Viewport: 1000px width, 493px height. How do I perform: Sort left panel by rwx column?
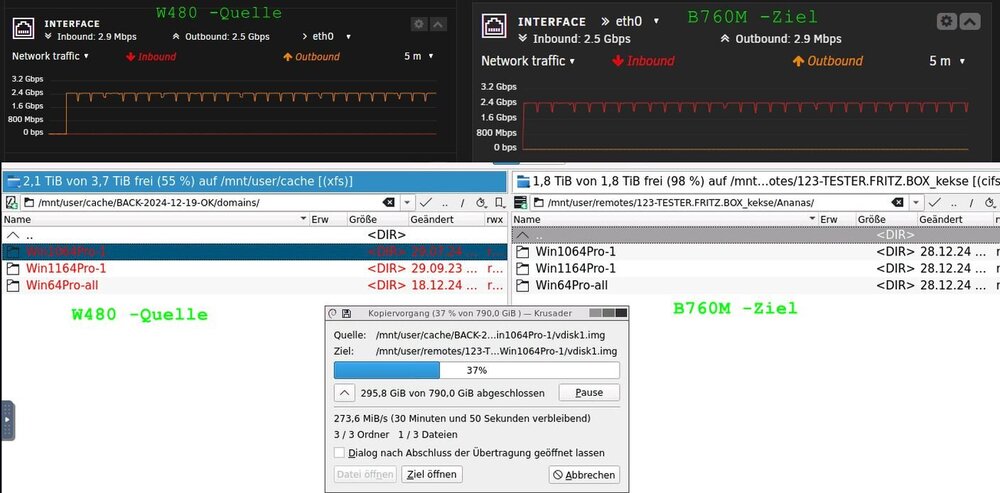[x=495, y=219]
